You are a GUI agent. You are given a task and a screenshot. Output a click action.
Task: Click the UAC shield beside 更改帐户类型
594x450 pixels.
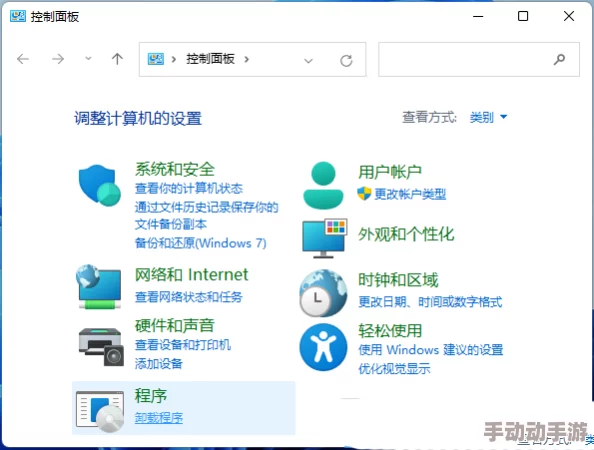[x=364, y=194]
